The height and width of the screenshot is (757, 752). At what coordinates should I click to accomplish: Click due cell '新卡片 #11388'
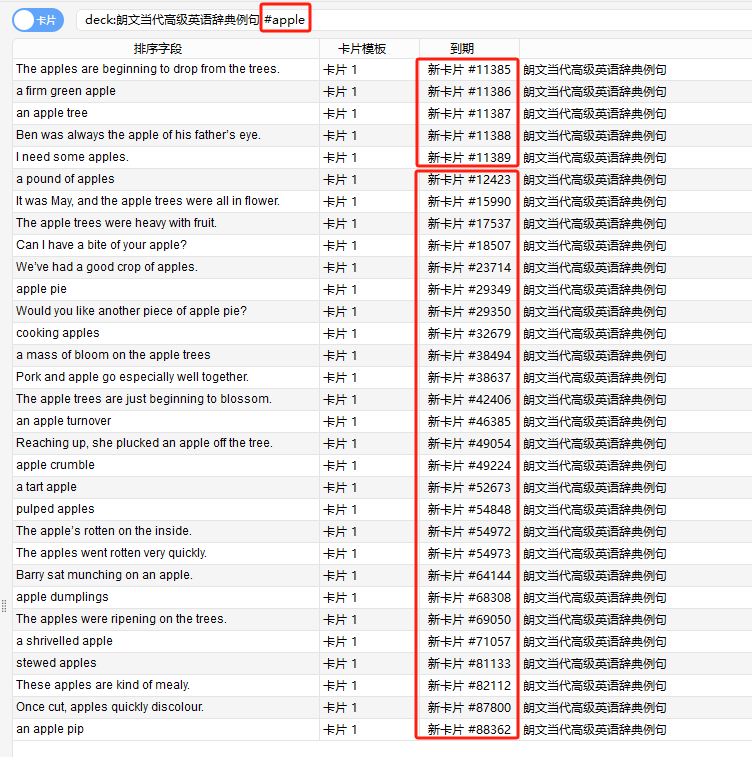click(x=469, y=135)
